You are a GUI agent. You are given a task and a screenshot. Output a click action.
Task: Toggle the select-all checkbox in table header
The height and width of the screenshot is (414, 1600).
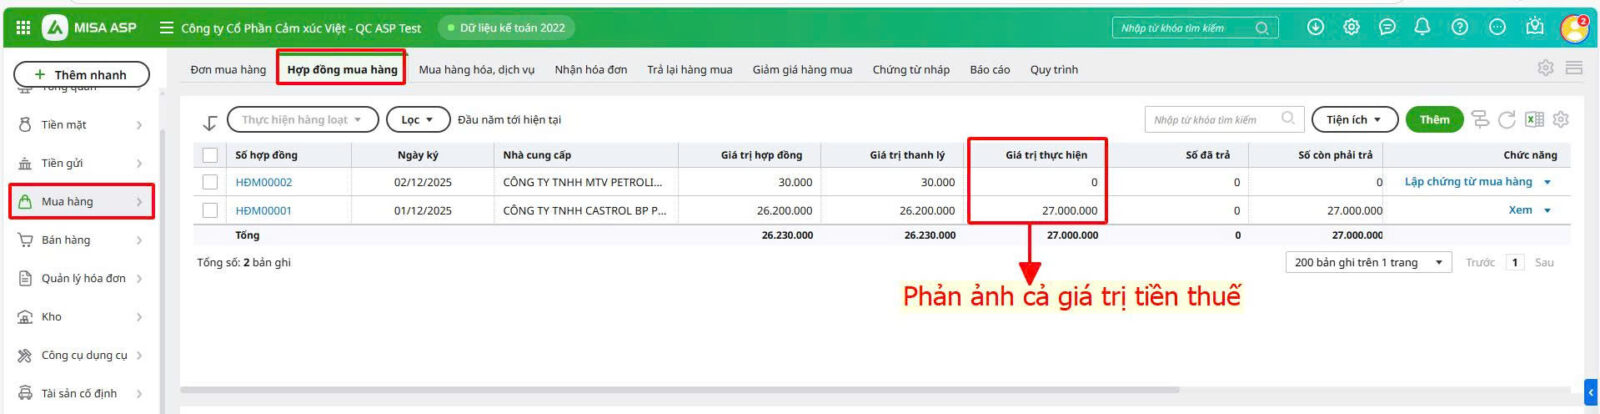[x=210, y=155]
